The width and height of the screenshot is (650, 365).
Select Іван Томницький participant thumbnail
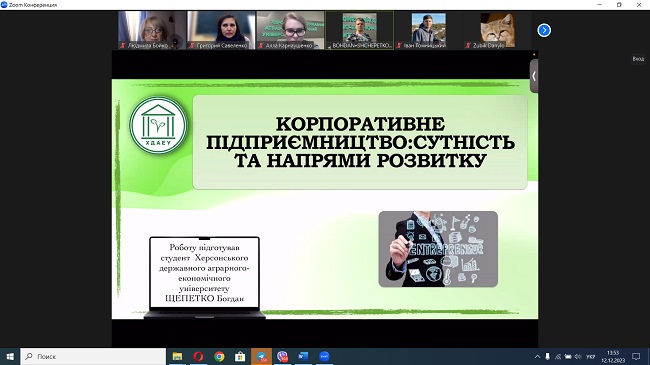(x=428, y=30)
